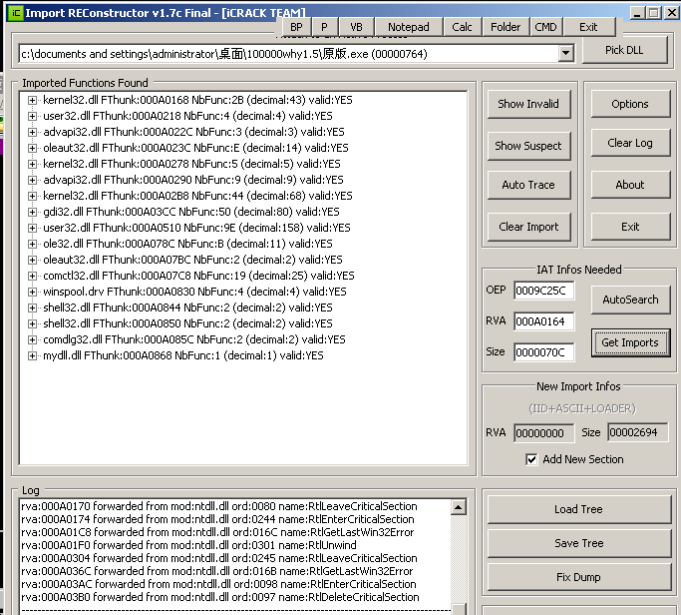Click the Size field under IAT Infos
Image resolution: width=681 pixels, height=615 pixels.
point(544,352)
